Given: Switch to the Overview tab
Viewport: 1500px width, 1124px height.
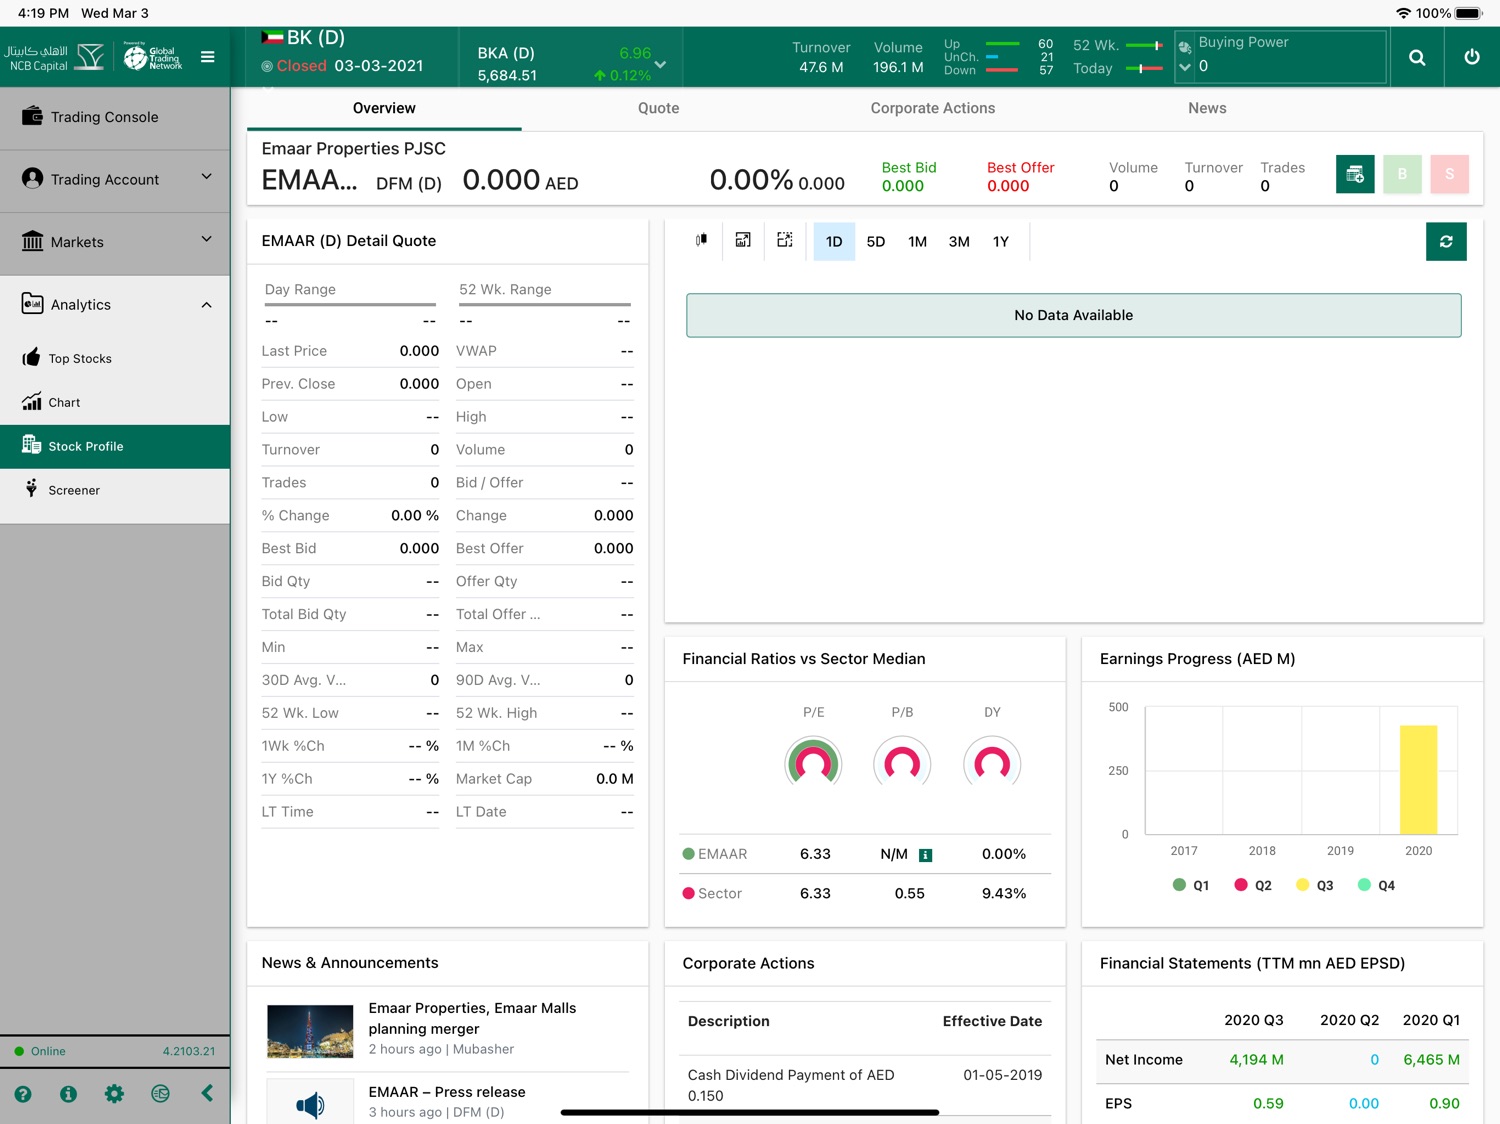Looking at the screenshot, I should tap(384, 108).
